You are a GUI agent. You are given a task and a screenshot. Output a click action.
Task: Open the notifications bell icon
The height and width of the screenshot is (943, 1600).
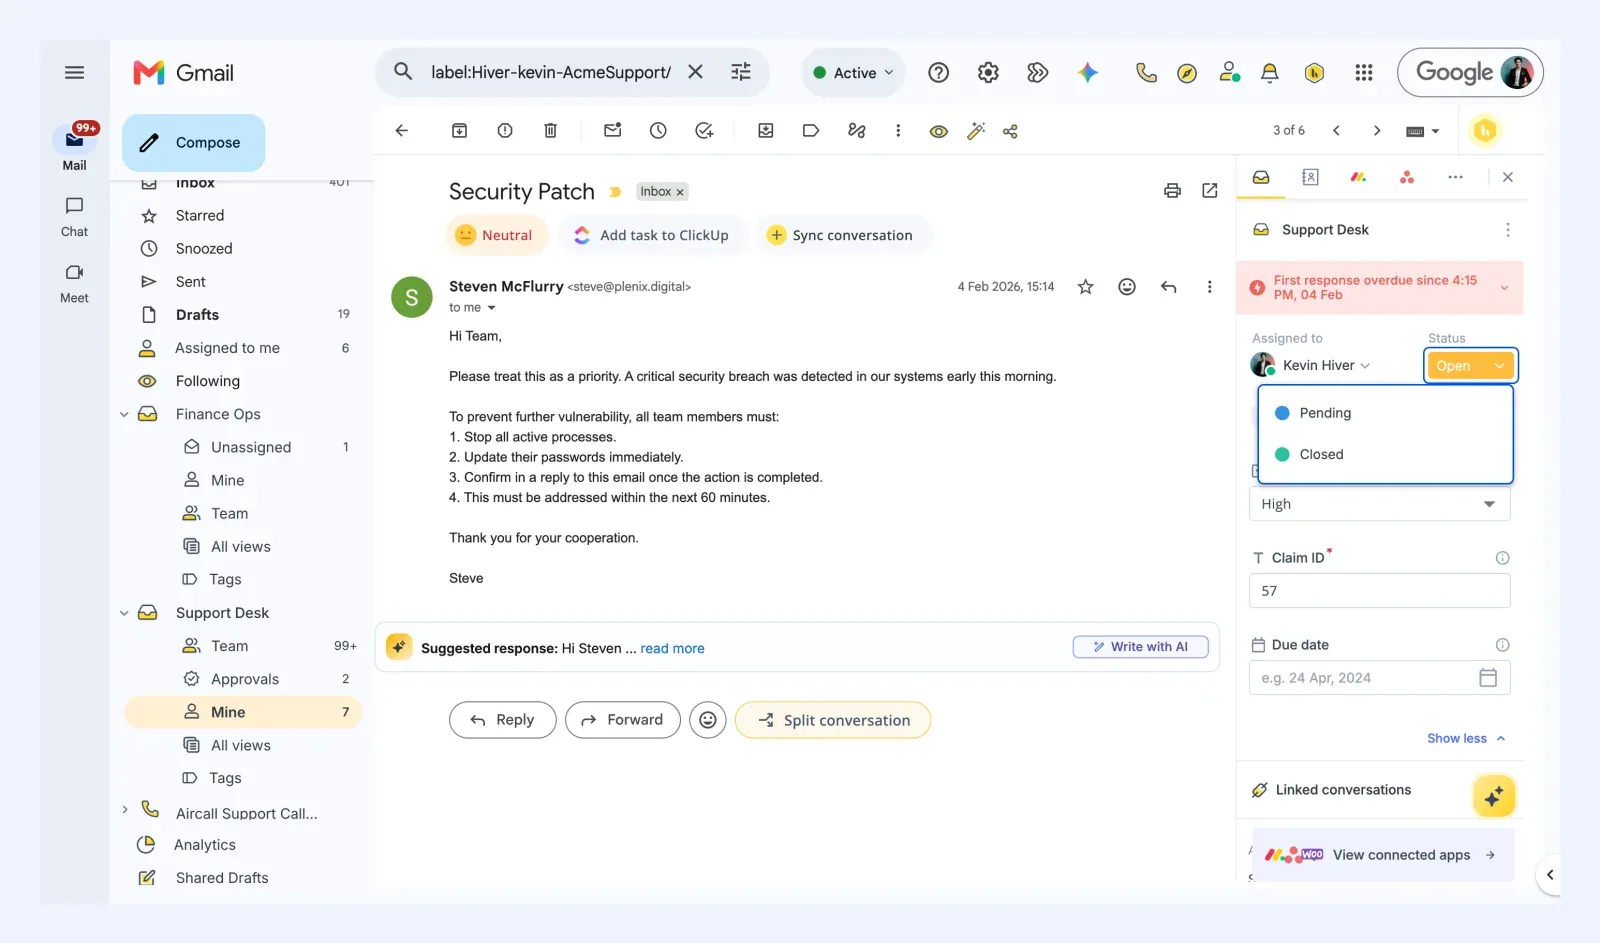coord(1269,72)
